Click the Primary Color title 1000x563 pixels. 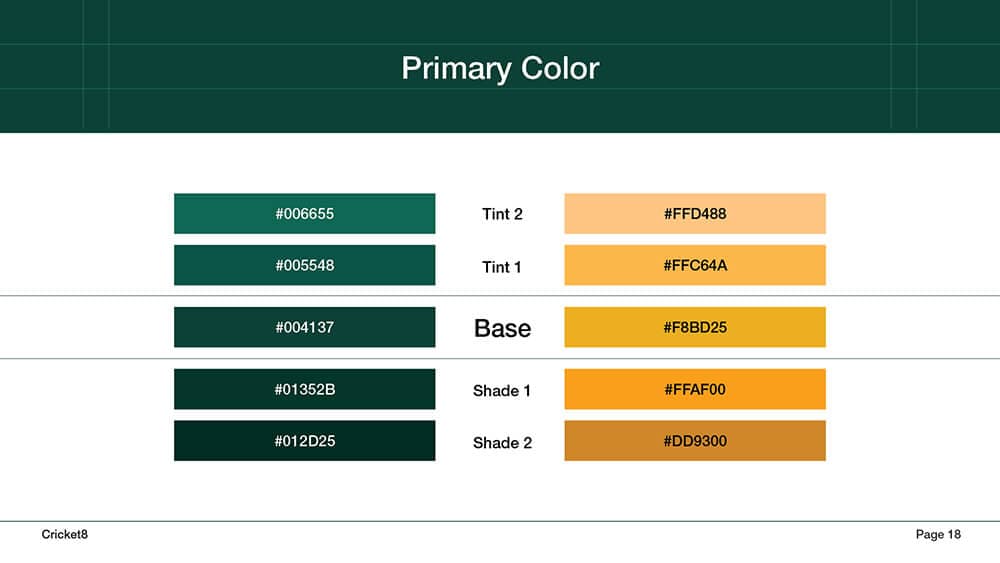(x=500, y=69)
